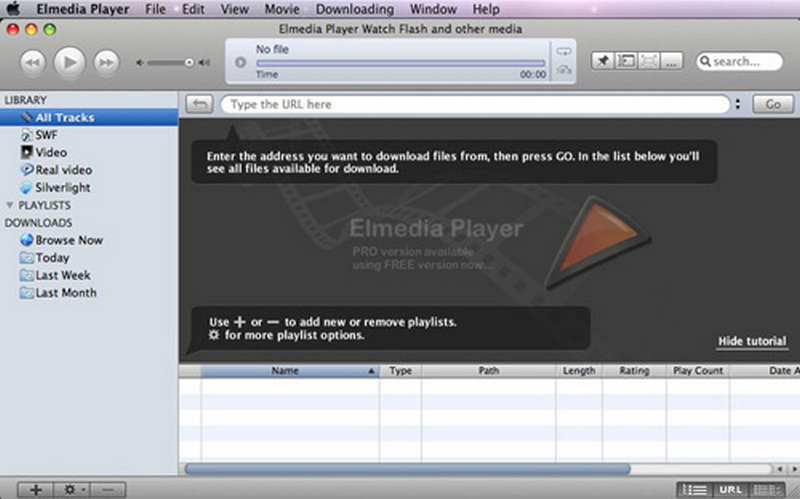Sort by the Path column header
Viewport: 800px width, 499px height.
click(489, 371)
